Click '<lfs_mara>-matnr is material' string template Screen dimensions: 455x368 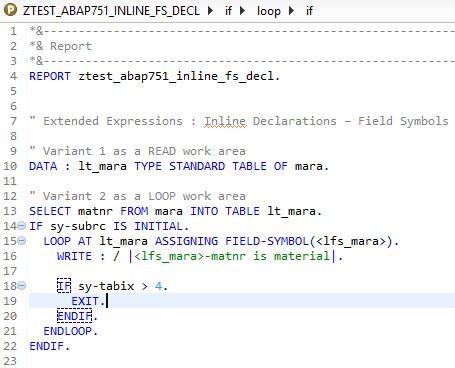232,256
